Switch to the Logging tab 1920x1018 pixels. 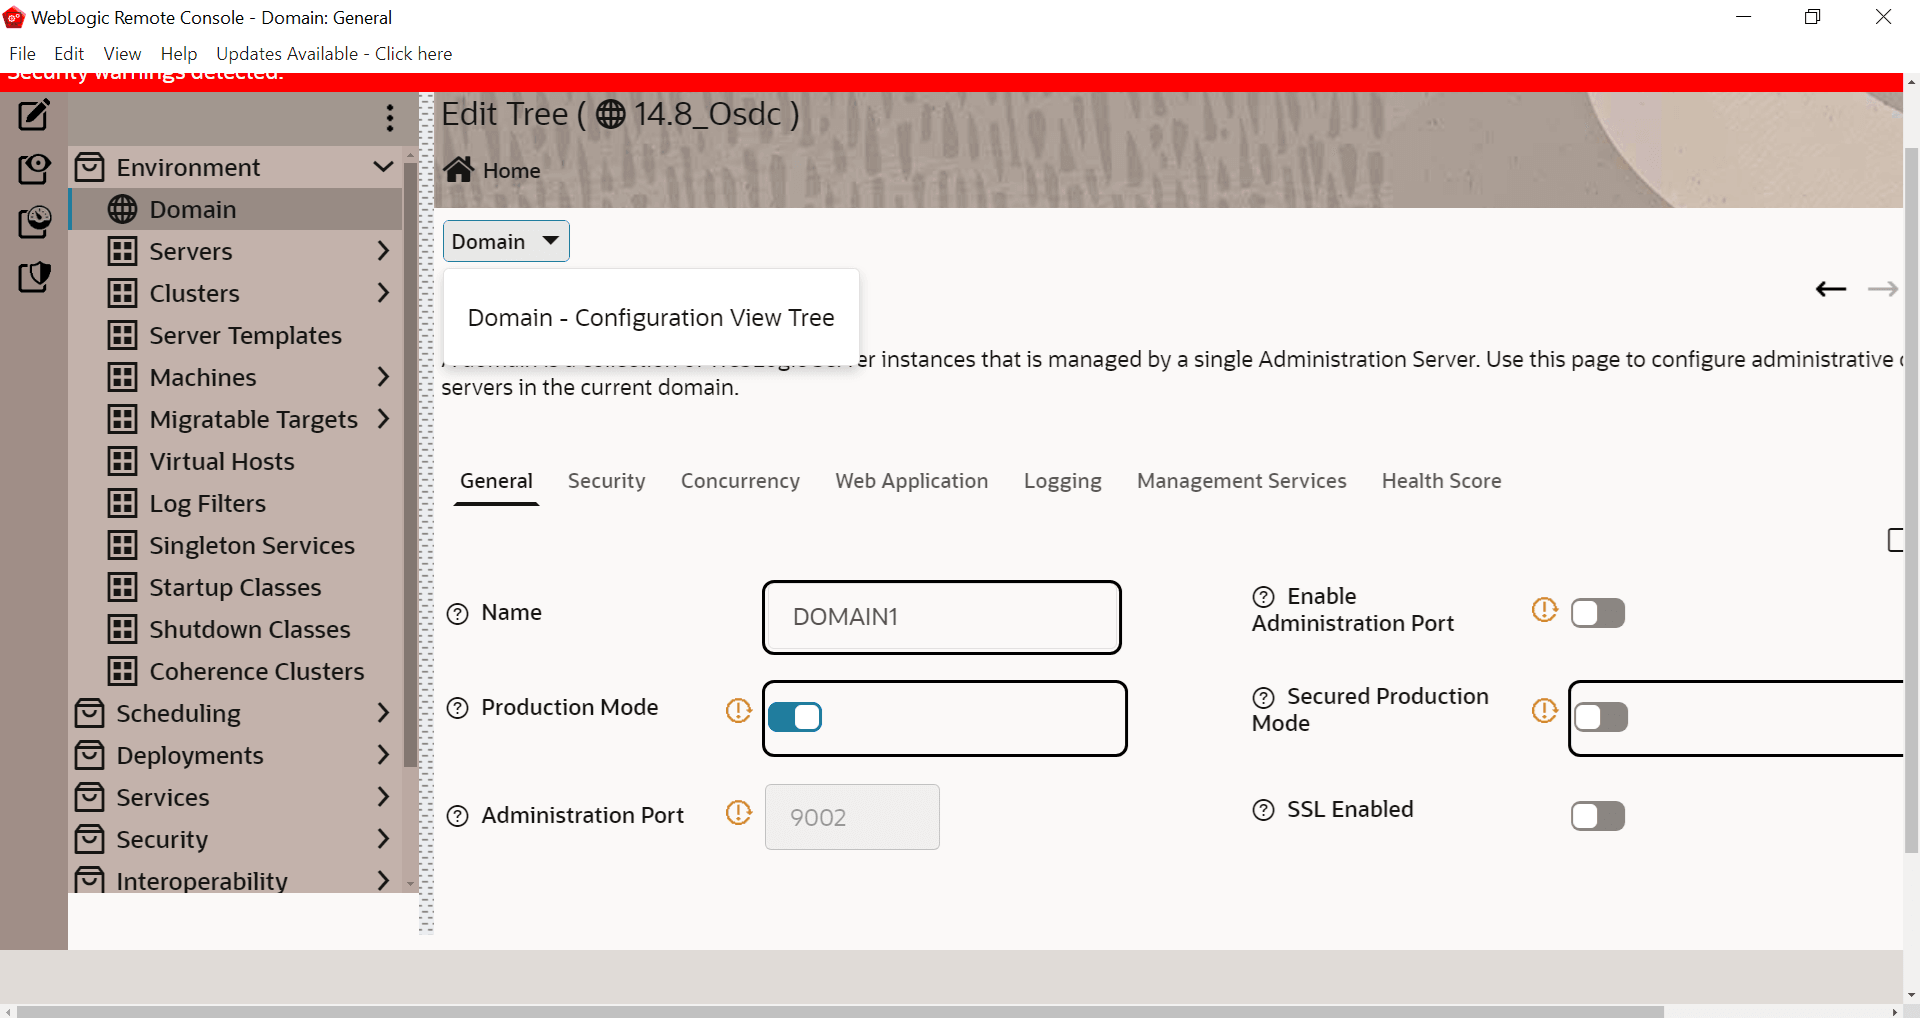point(1063,481)
